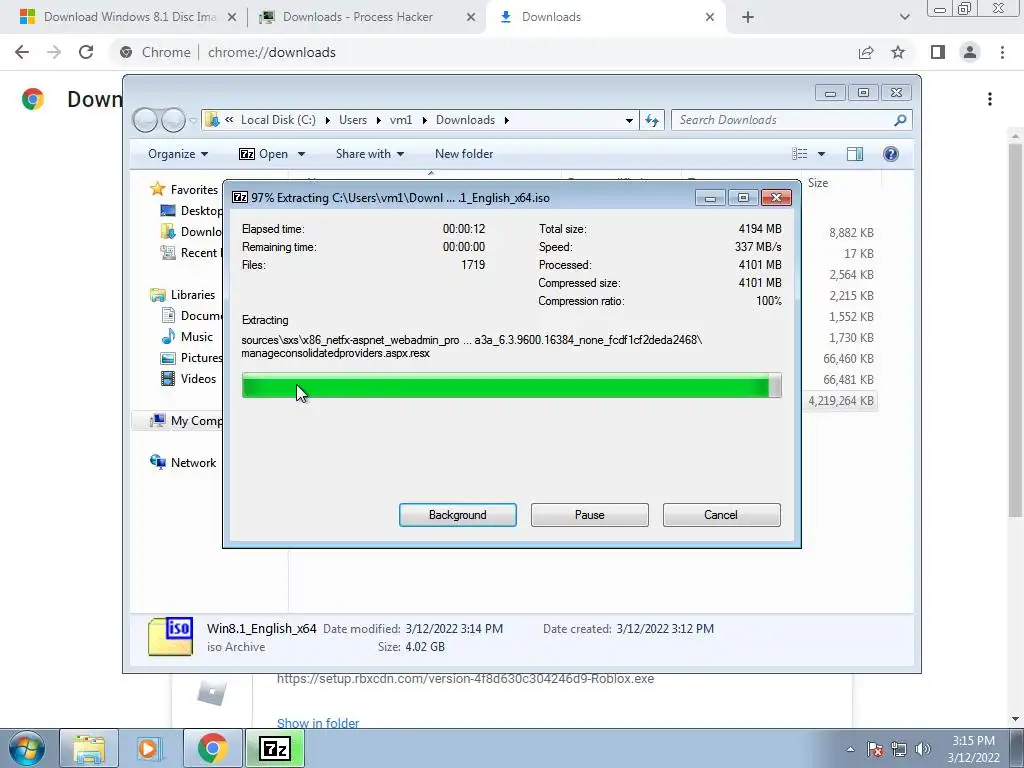
Task: Click the 4,219,264 KB size cell
Action: 841,401
